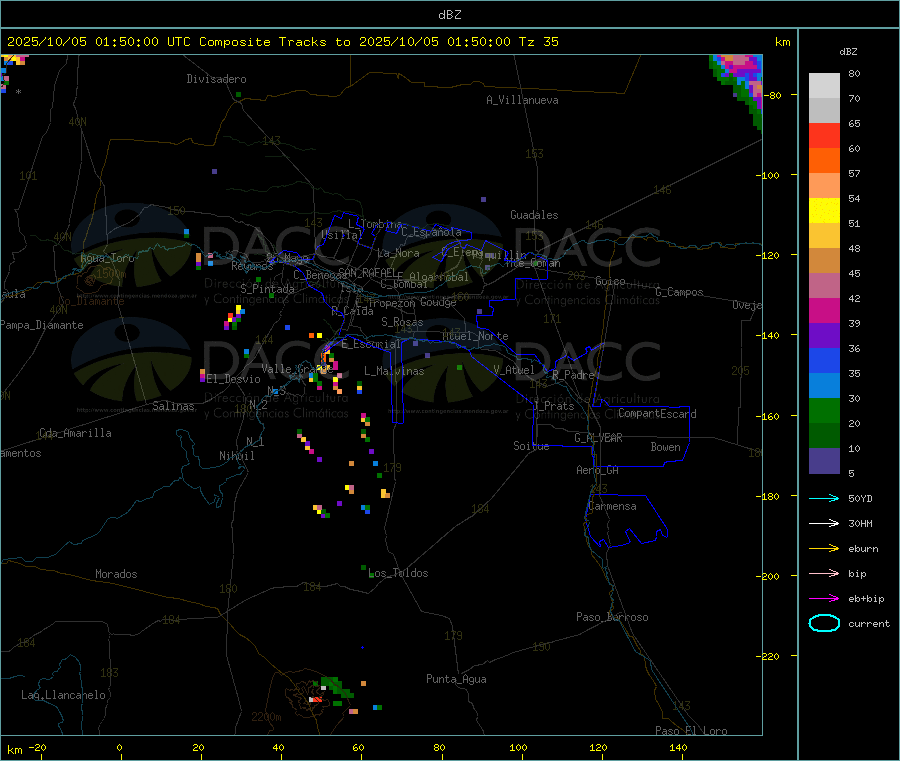Select the purple 39–36 dBZ swatch

click(x=824, y=336)
